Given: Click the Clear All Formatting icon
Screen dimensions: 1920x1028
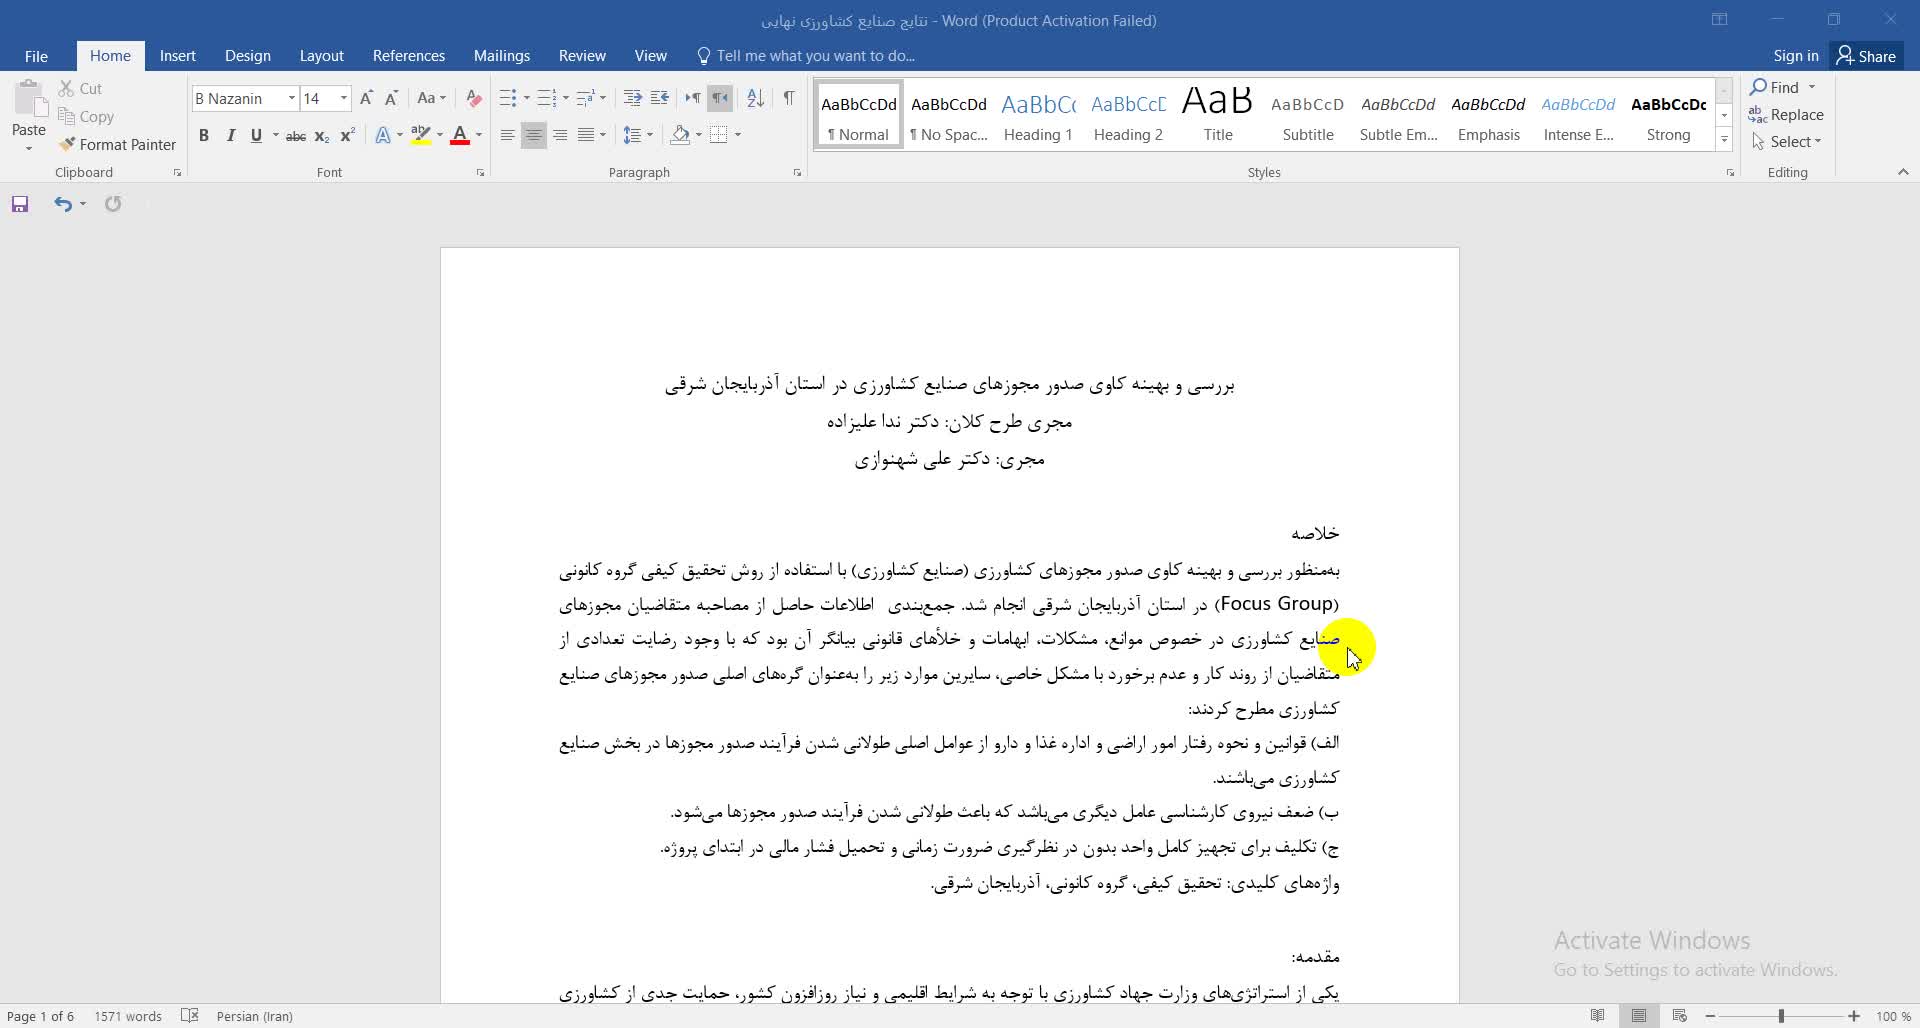Looking at the screenshot, I should pos(474,98).
